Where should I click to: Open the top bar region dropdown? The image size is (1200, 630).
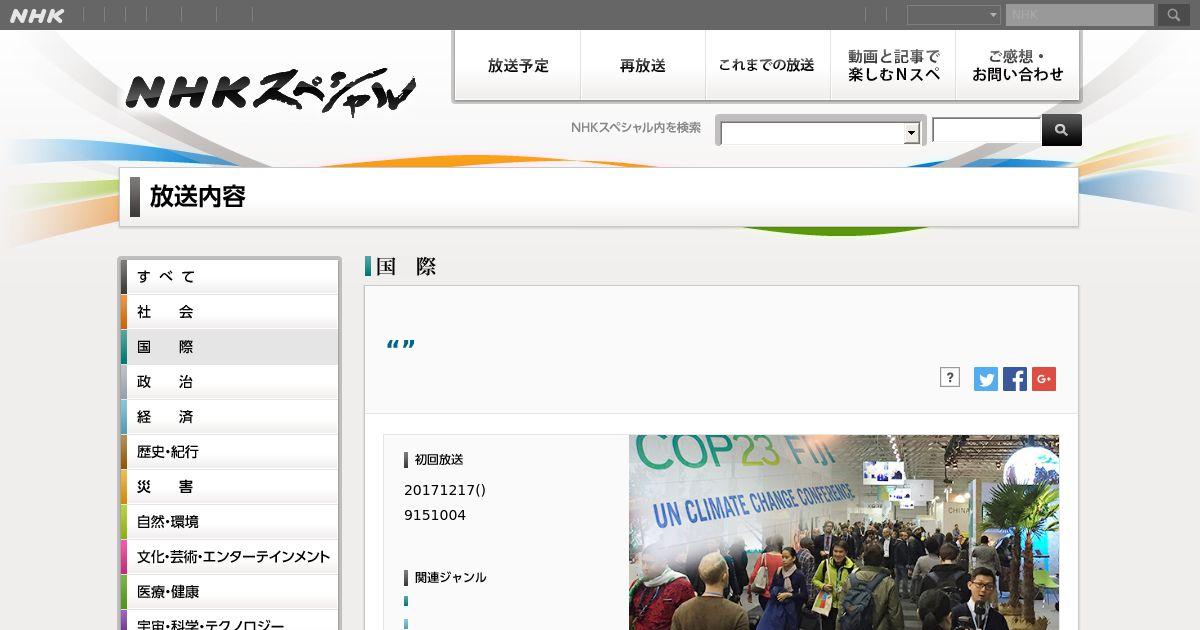[954, 15]
